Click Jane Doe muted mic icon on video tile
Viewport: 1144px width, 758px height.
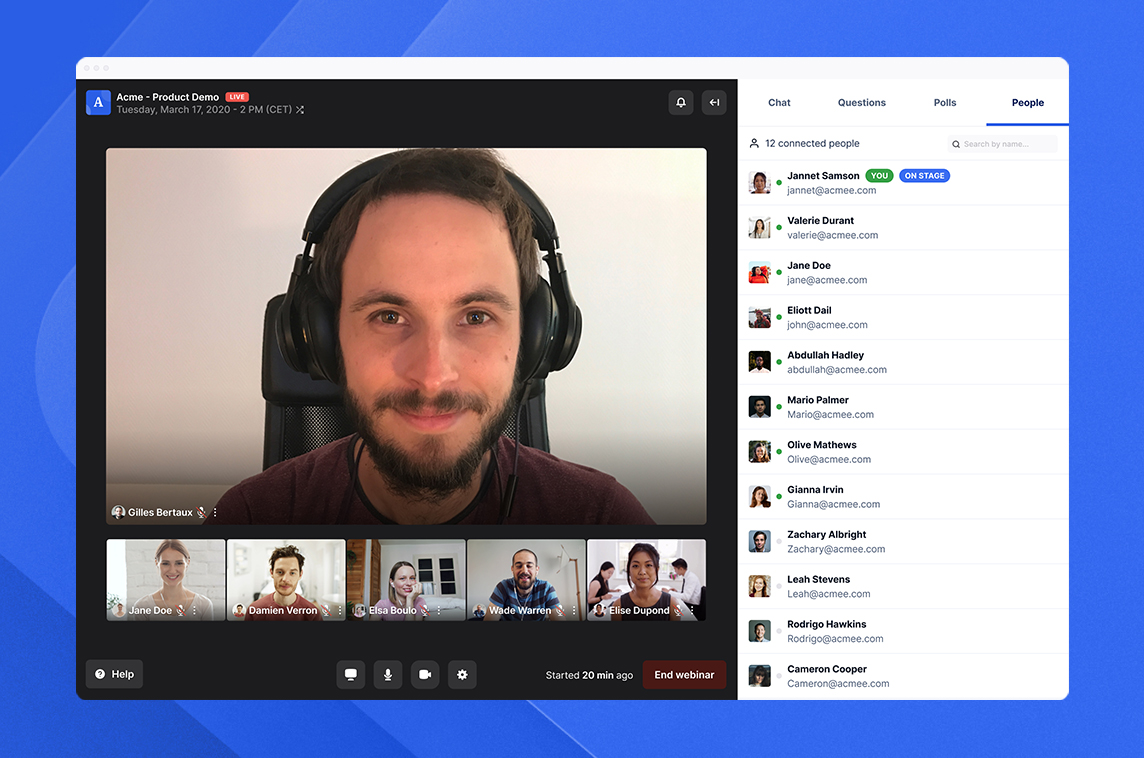tap(181, 611)
